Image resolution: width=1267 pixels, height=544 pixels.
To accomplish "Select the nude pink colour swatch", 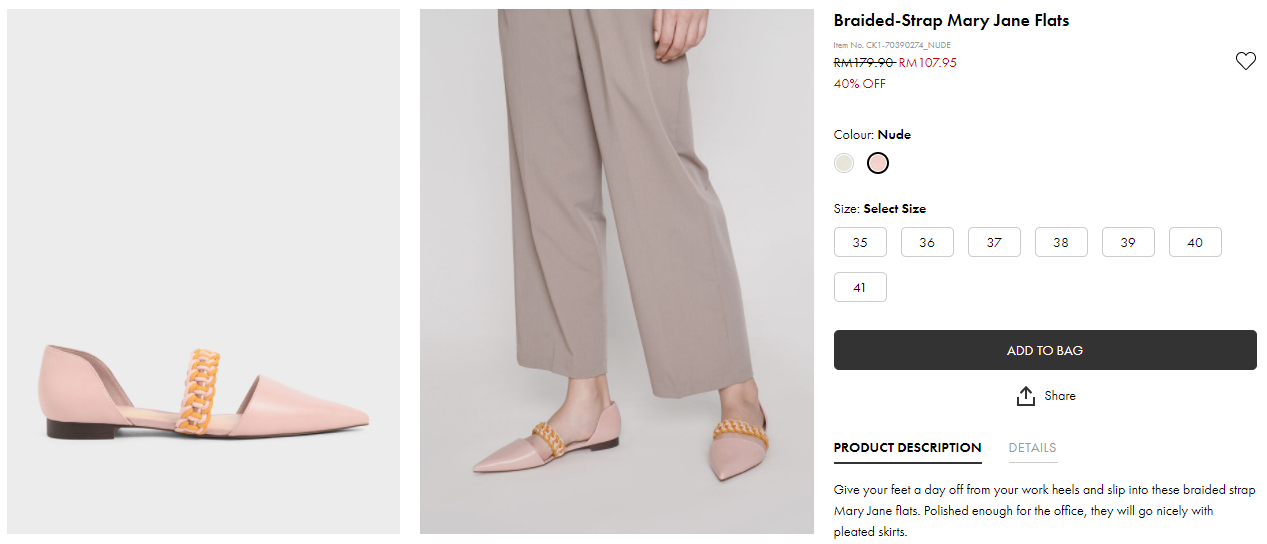I will pos(877,163).
